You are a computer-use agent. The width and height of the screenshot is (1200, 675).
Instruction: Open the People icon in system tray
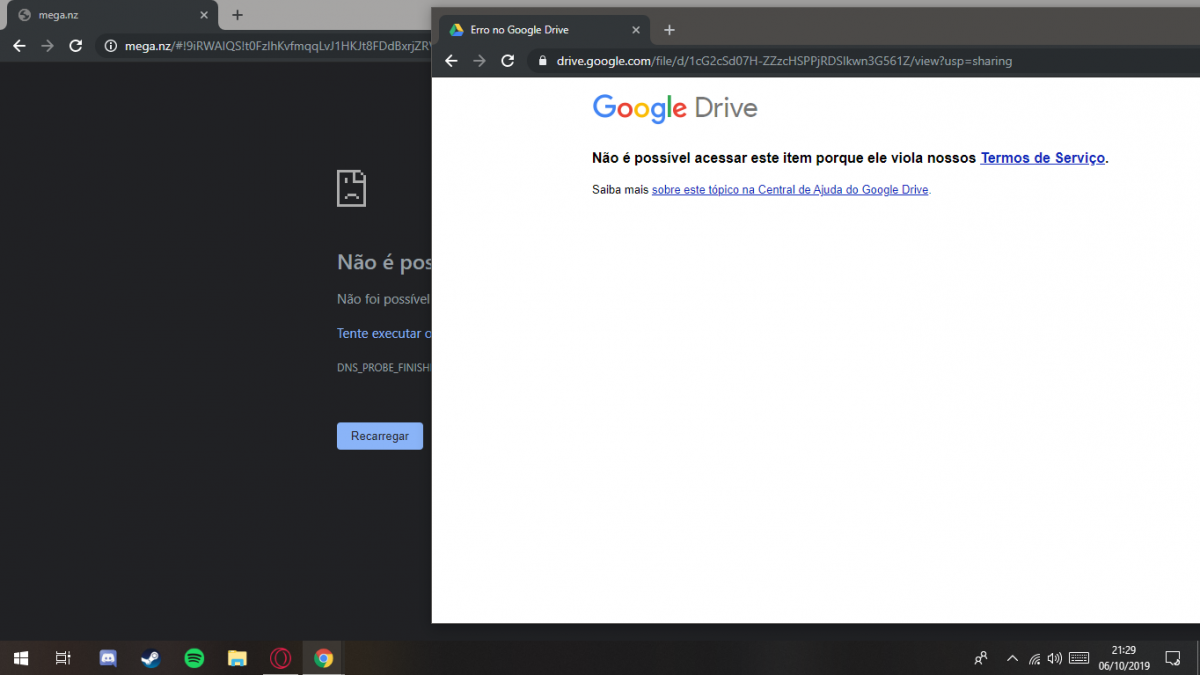click(x=981, y=658)
